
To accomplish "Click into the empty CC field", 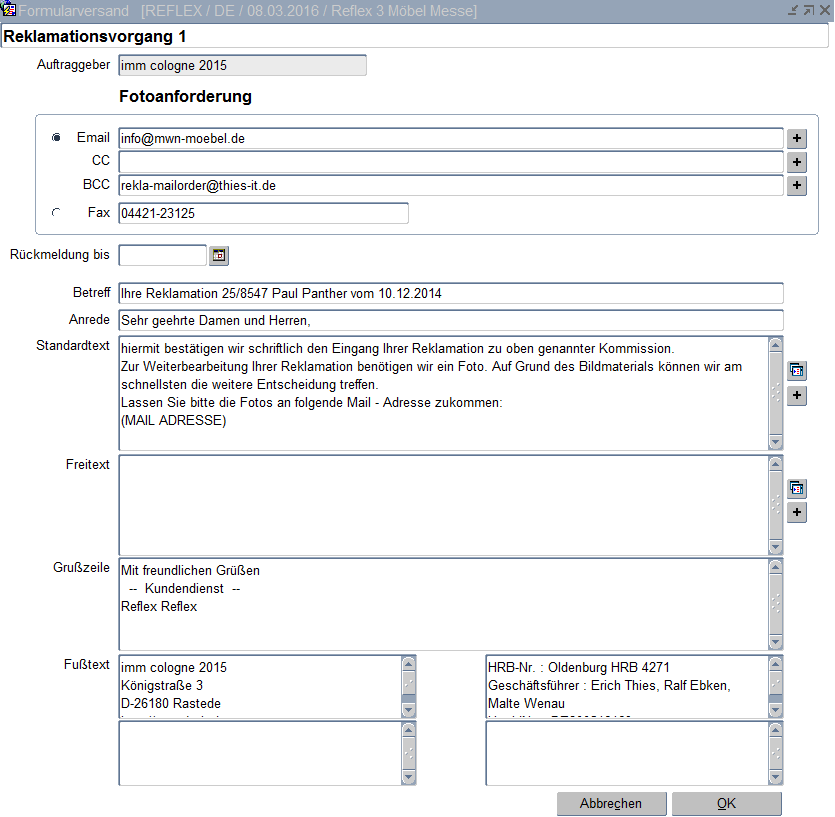I will point(450,162).
